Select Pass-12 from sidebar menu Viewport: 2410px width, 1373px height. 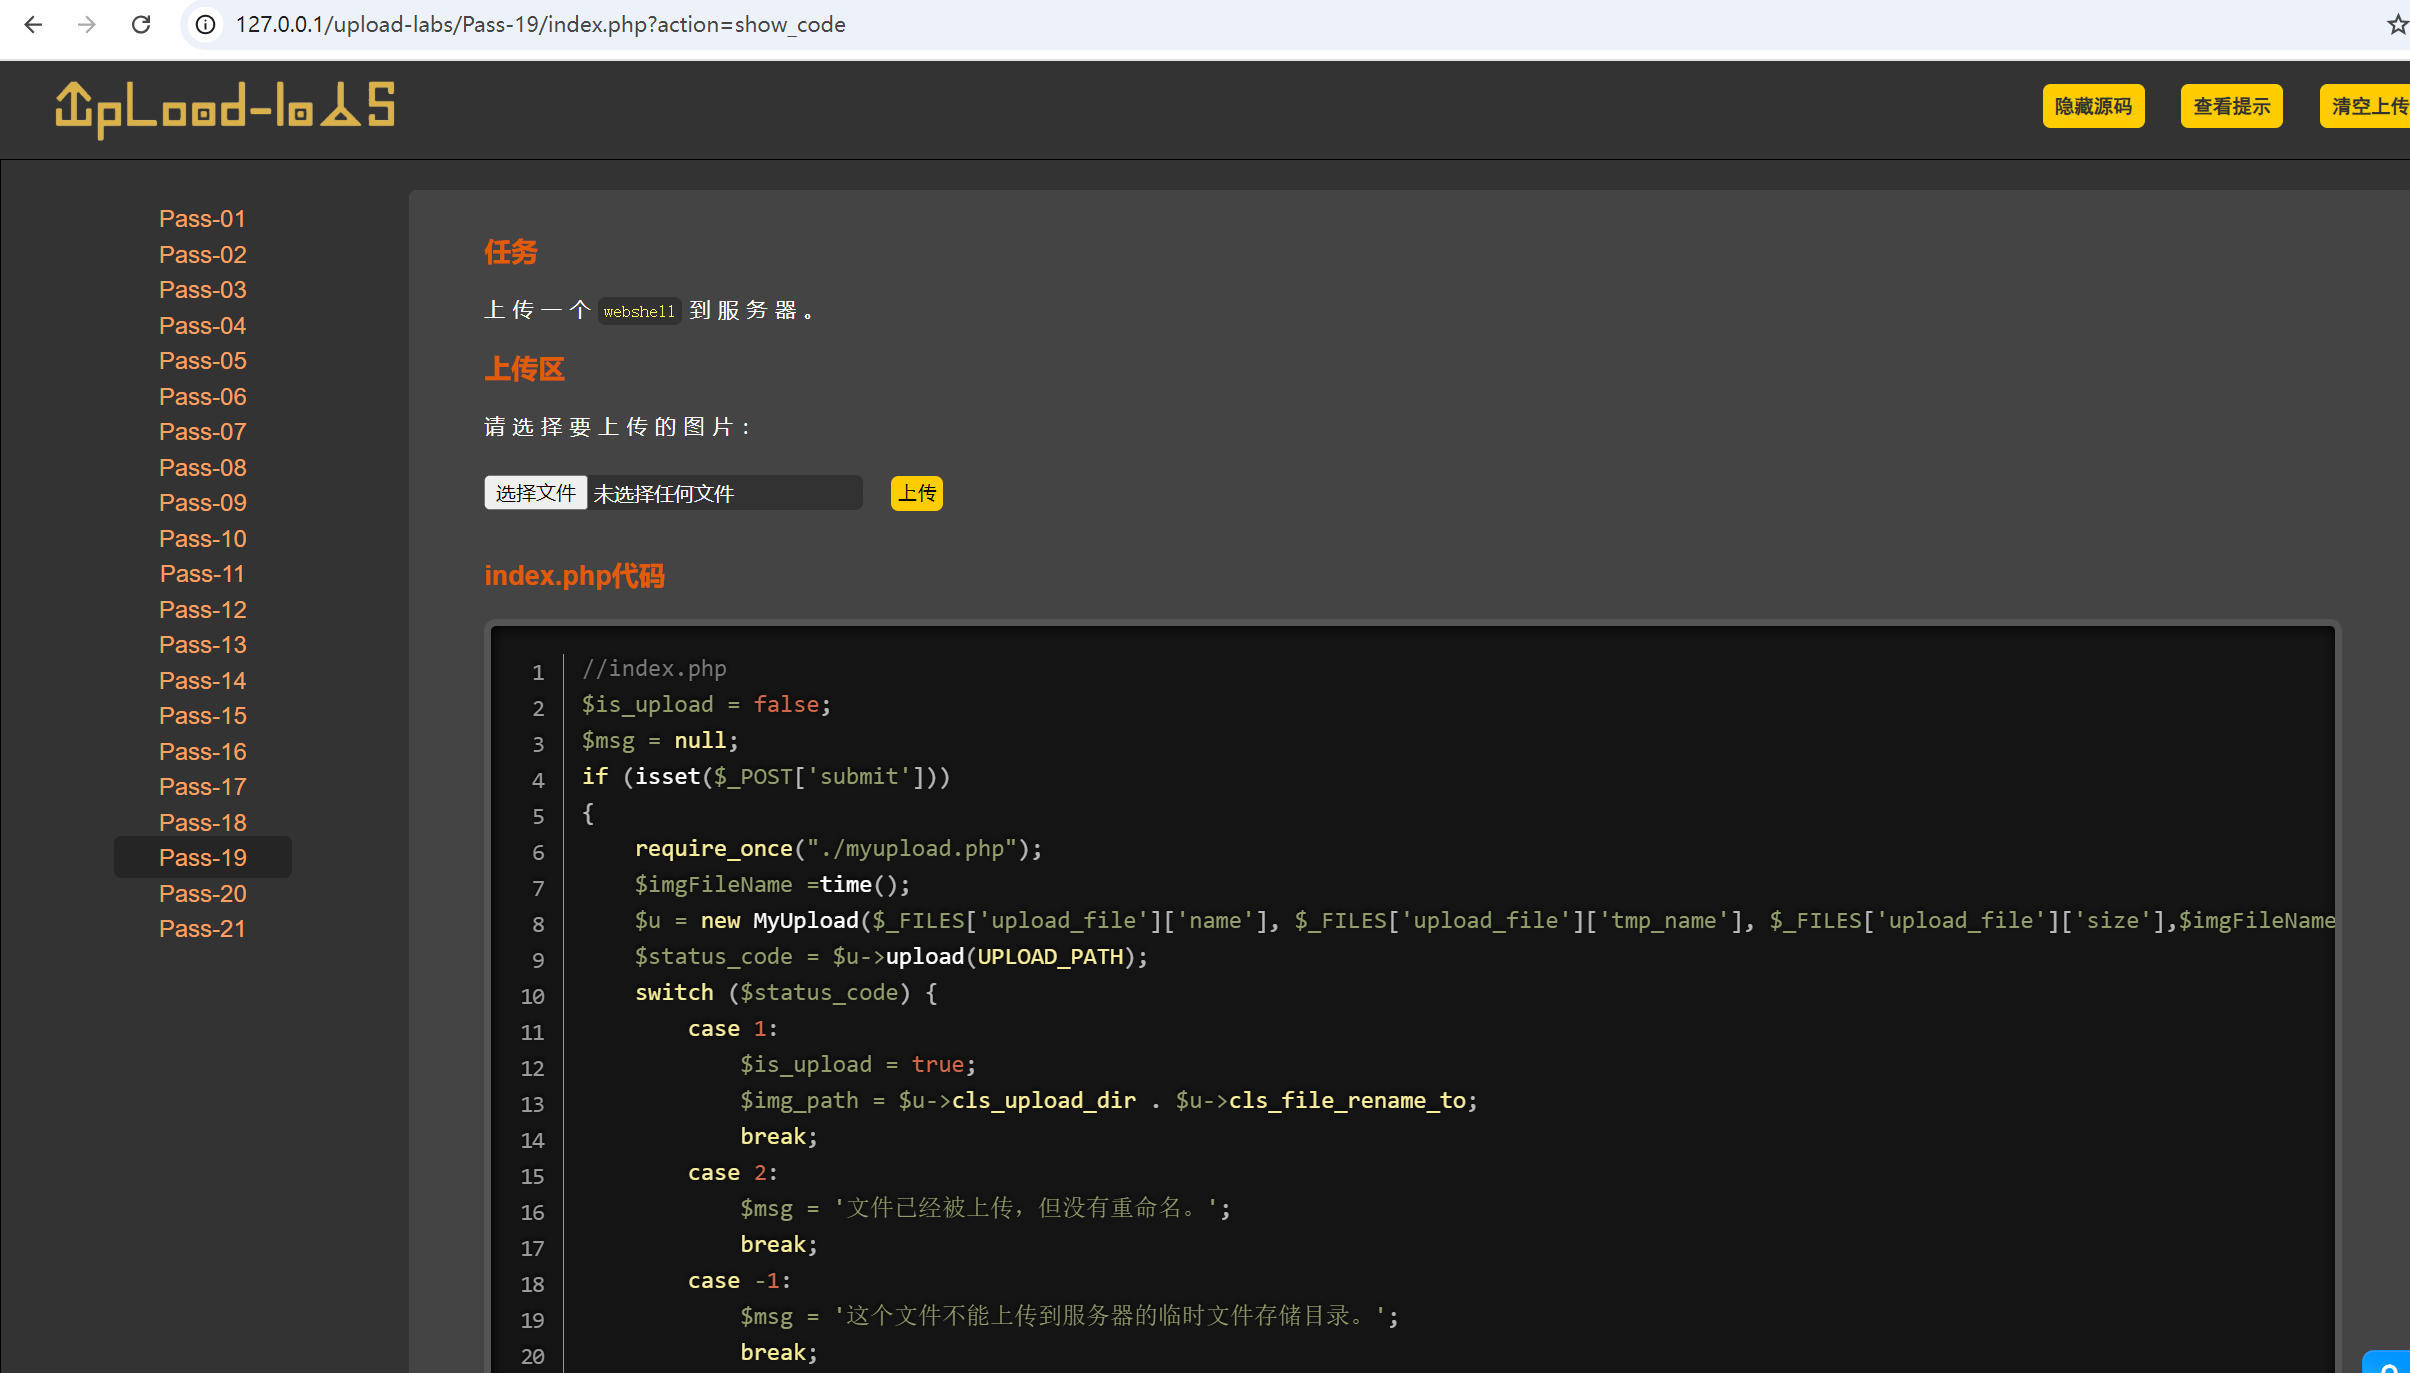pos(202,610)
